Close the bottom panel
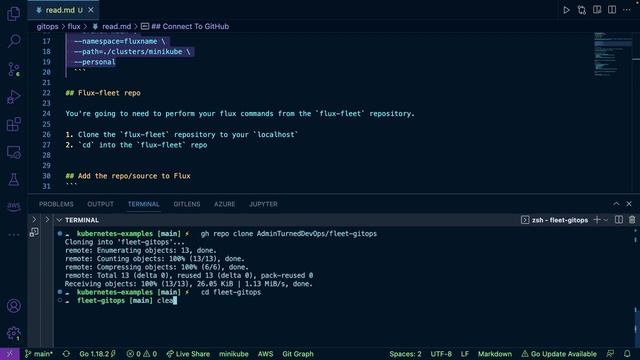 pyautogui.click(x=629, y=204)
